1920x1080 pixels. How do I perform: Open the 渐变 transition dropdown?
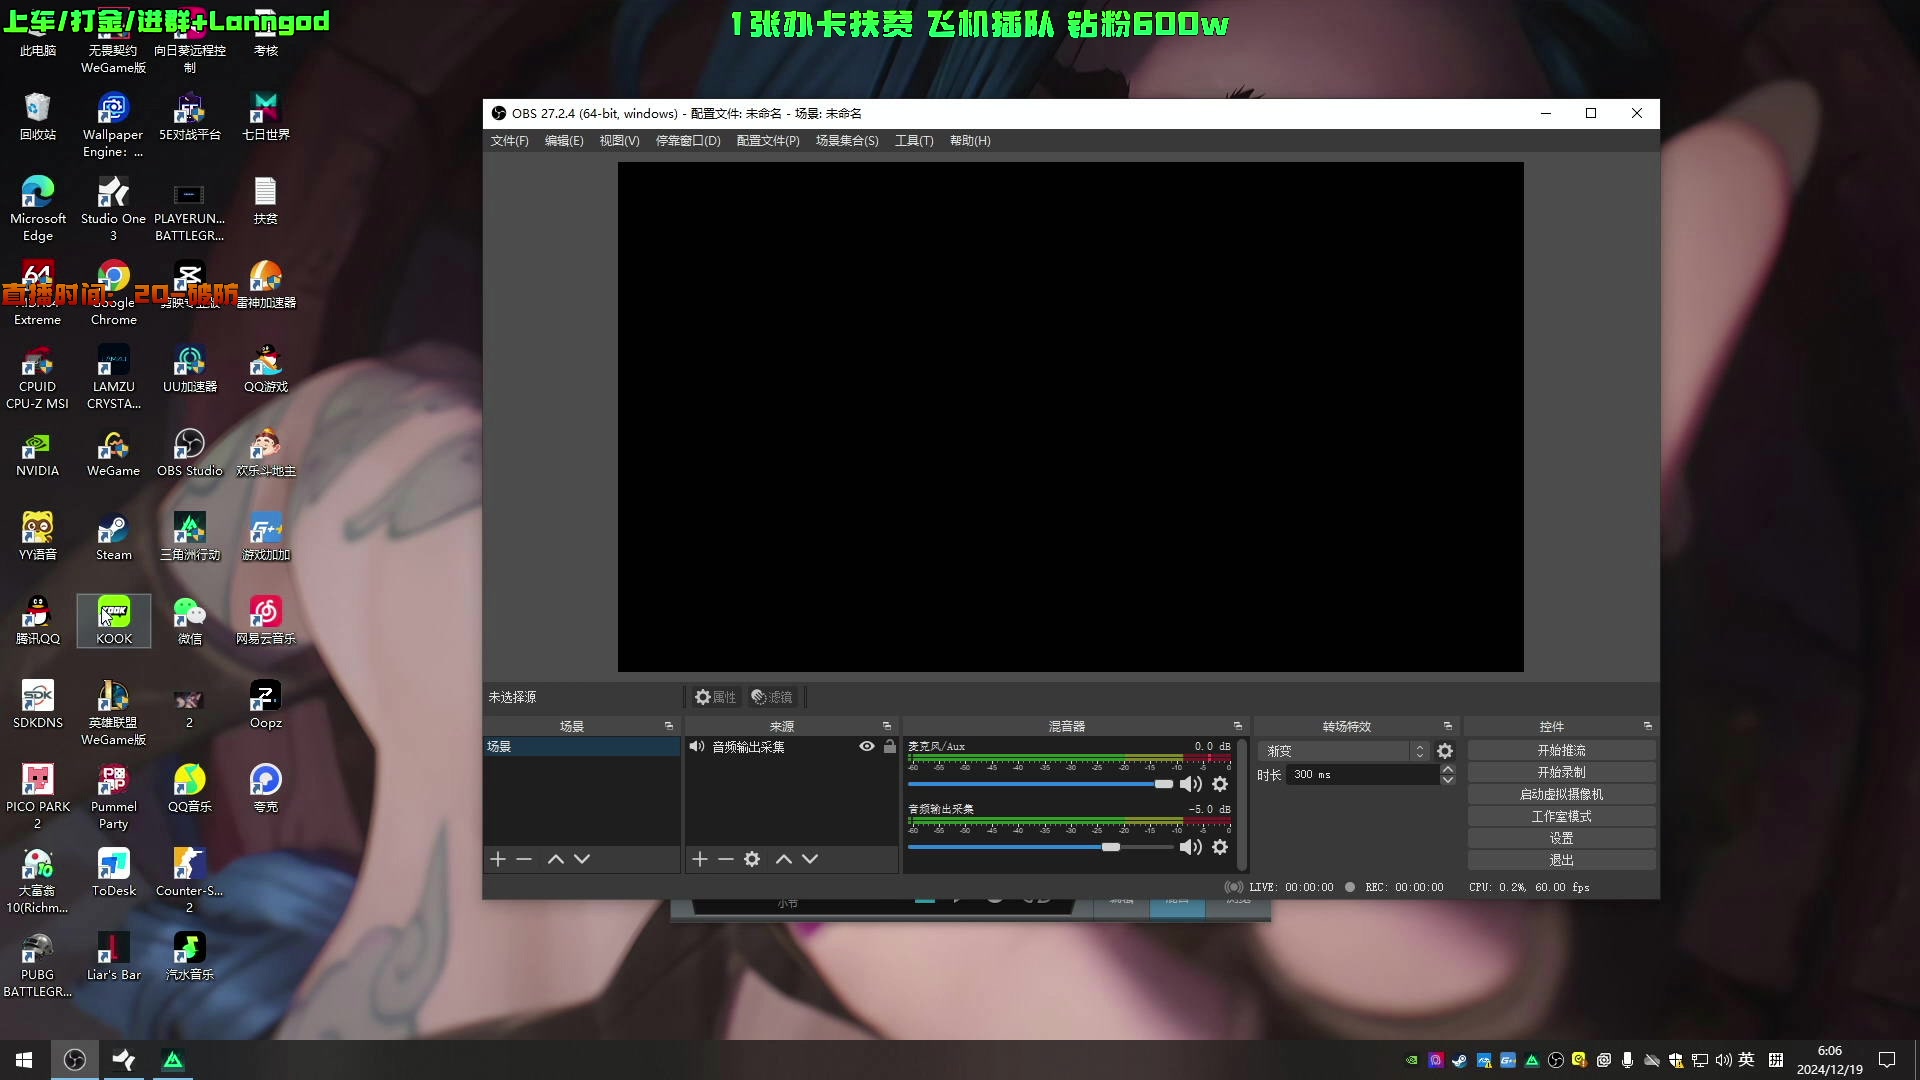click(x=1343, y=751)
